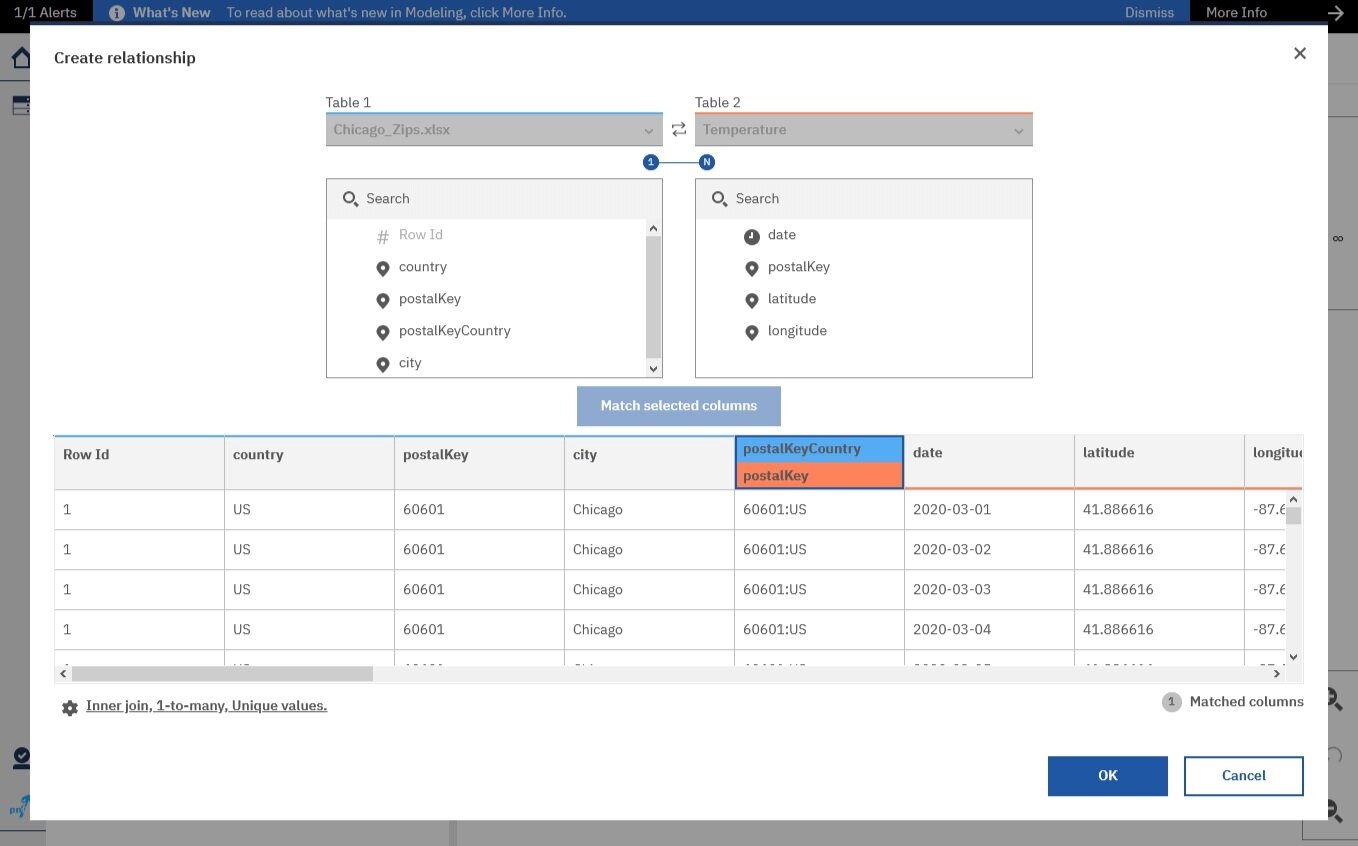Click the date column header in preview

pyautogui.click(x=989, y=462)
